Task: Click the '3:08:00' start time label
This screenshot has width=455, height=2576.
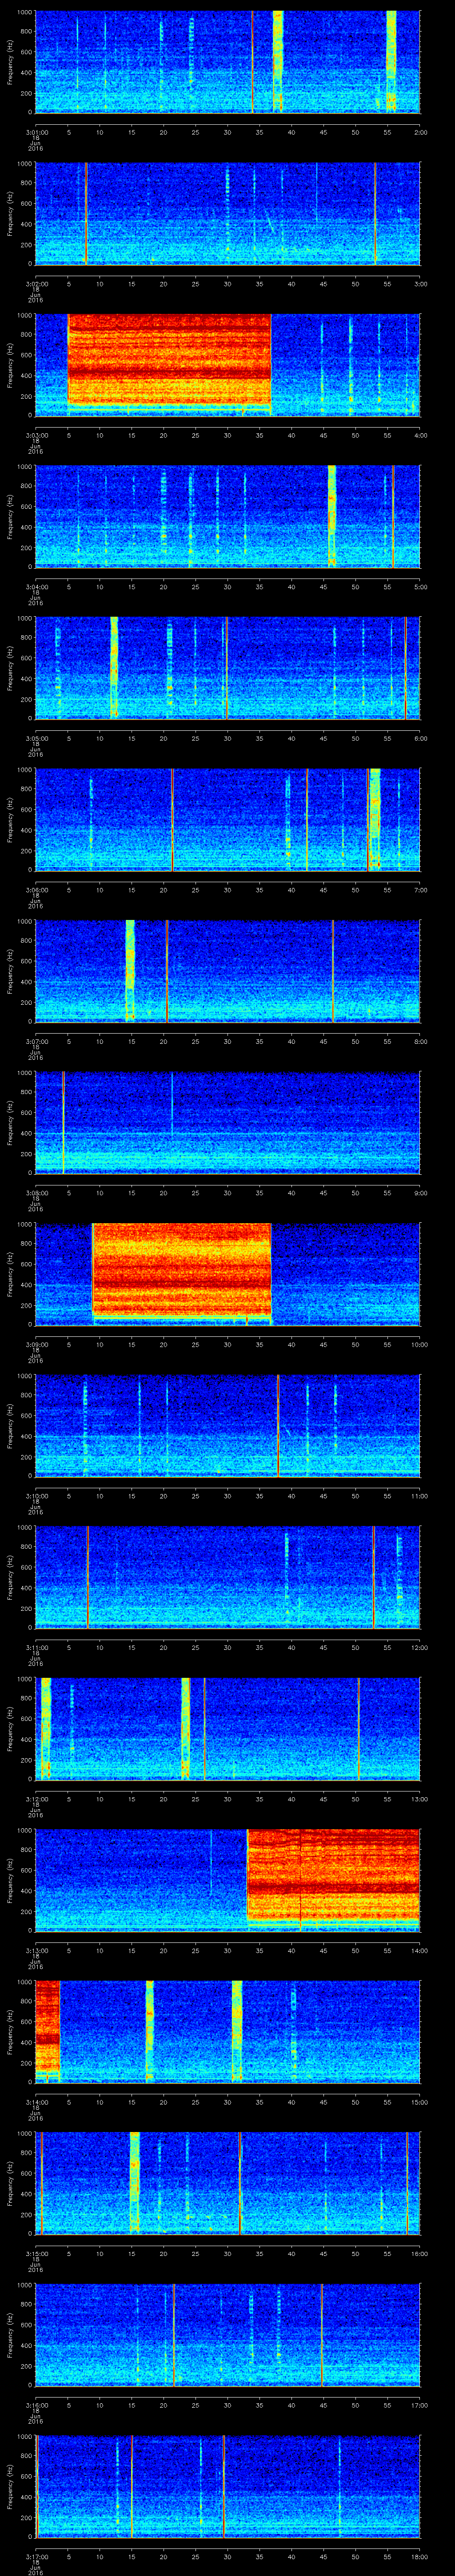Action: coord(36,1192)
